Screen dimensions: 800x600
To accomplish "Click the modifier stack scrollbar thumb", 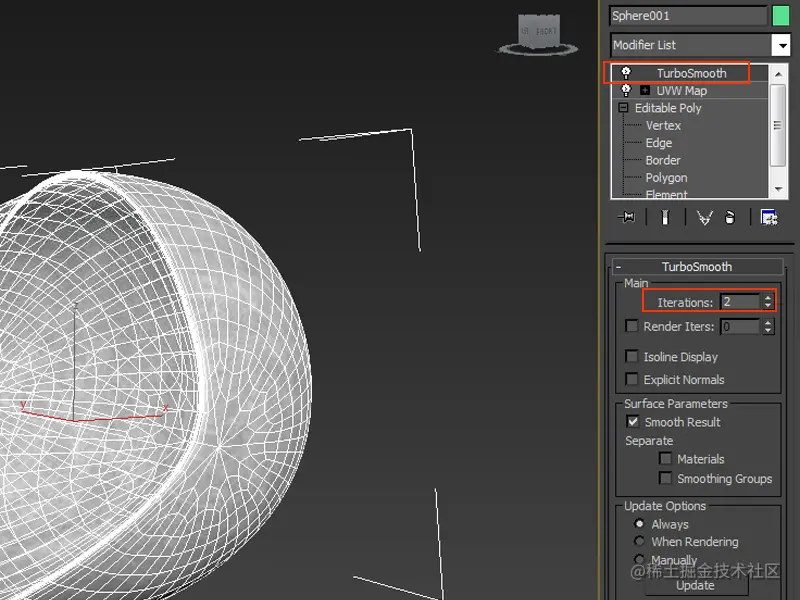I will (x=778, y=126).
